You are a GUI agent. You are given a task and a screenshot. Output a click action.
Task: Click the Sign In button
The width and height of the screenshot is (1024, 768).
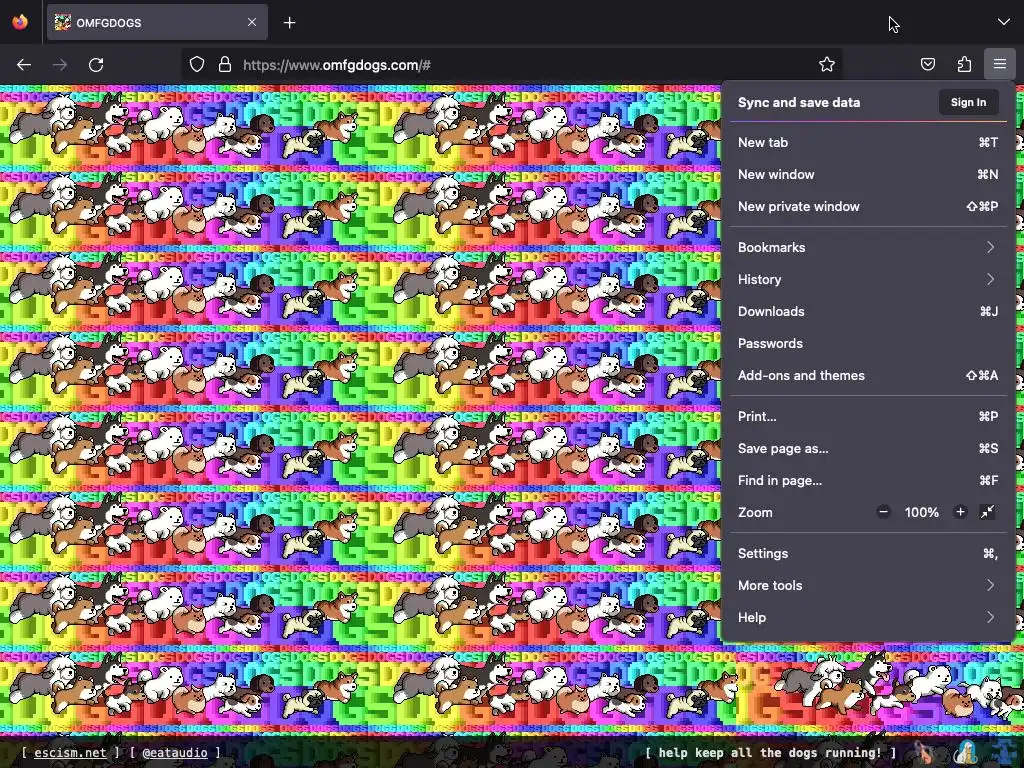point(968,103)
